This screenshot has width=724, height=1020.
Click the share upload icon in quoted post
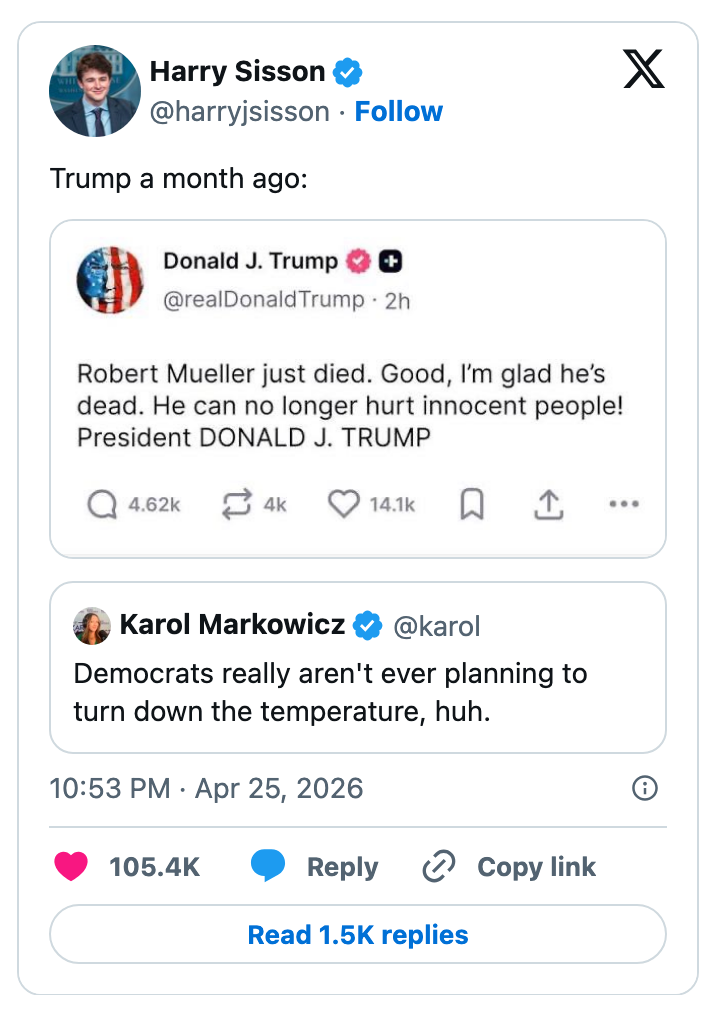[x=546, y=505]
